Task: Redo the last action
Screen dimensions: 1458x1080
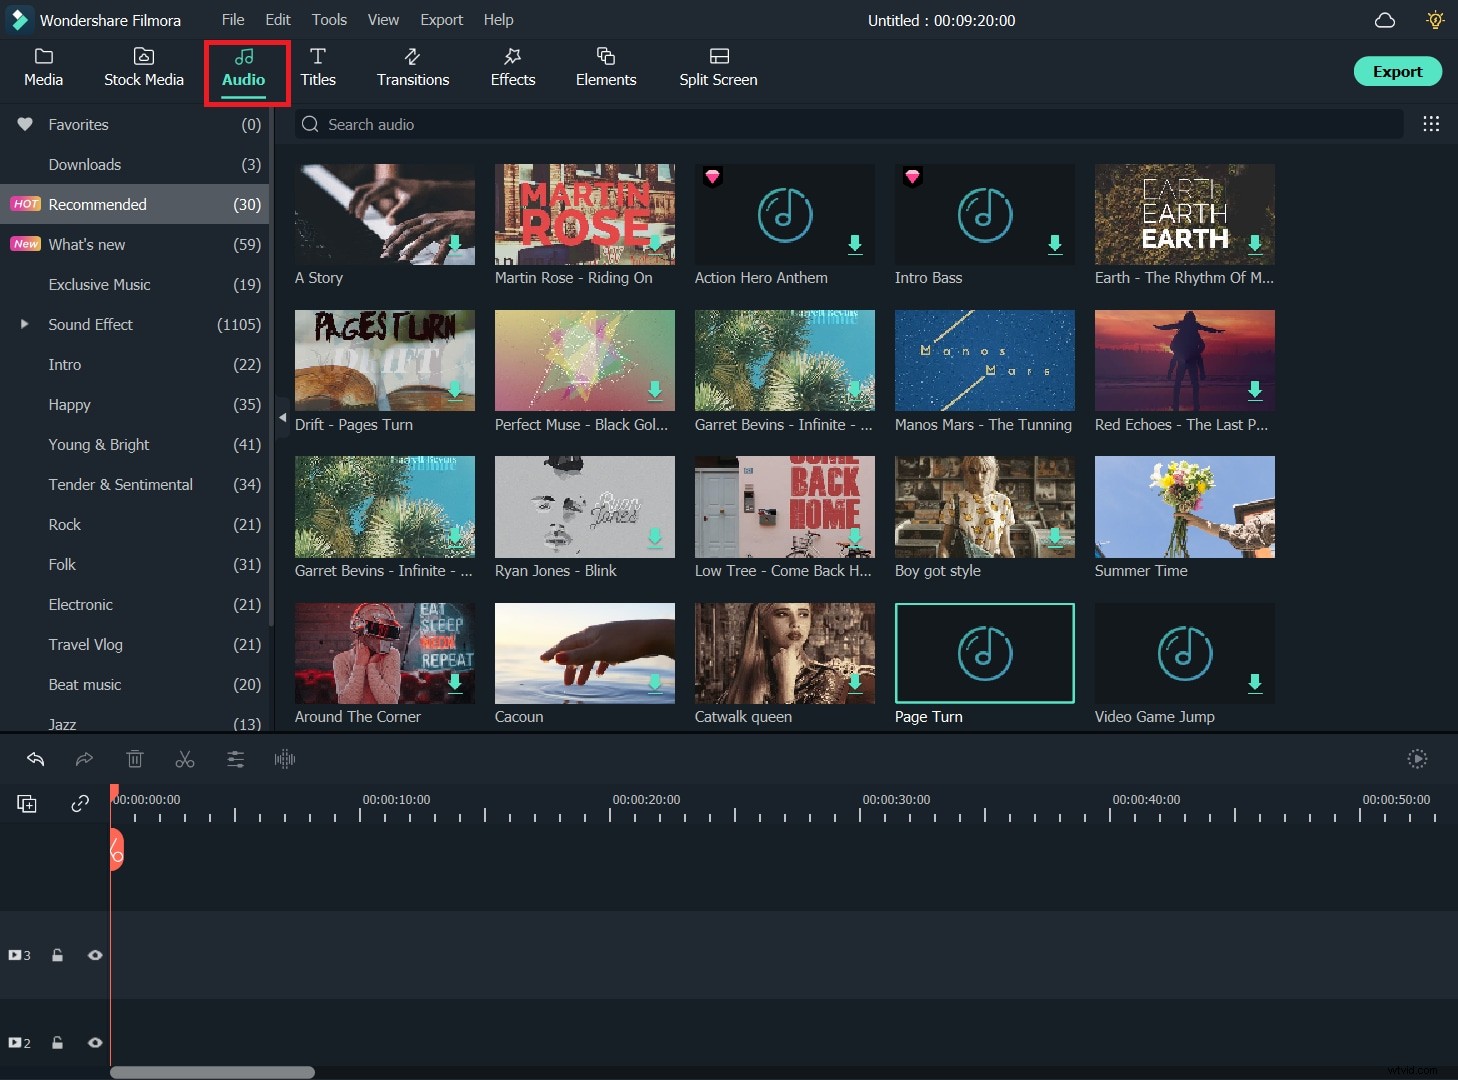Action: coord(84,759)
